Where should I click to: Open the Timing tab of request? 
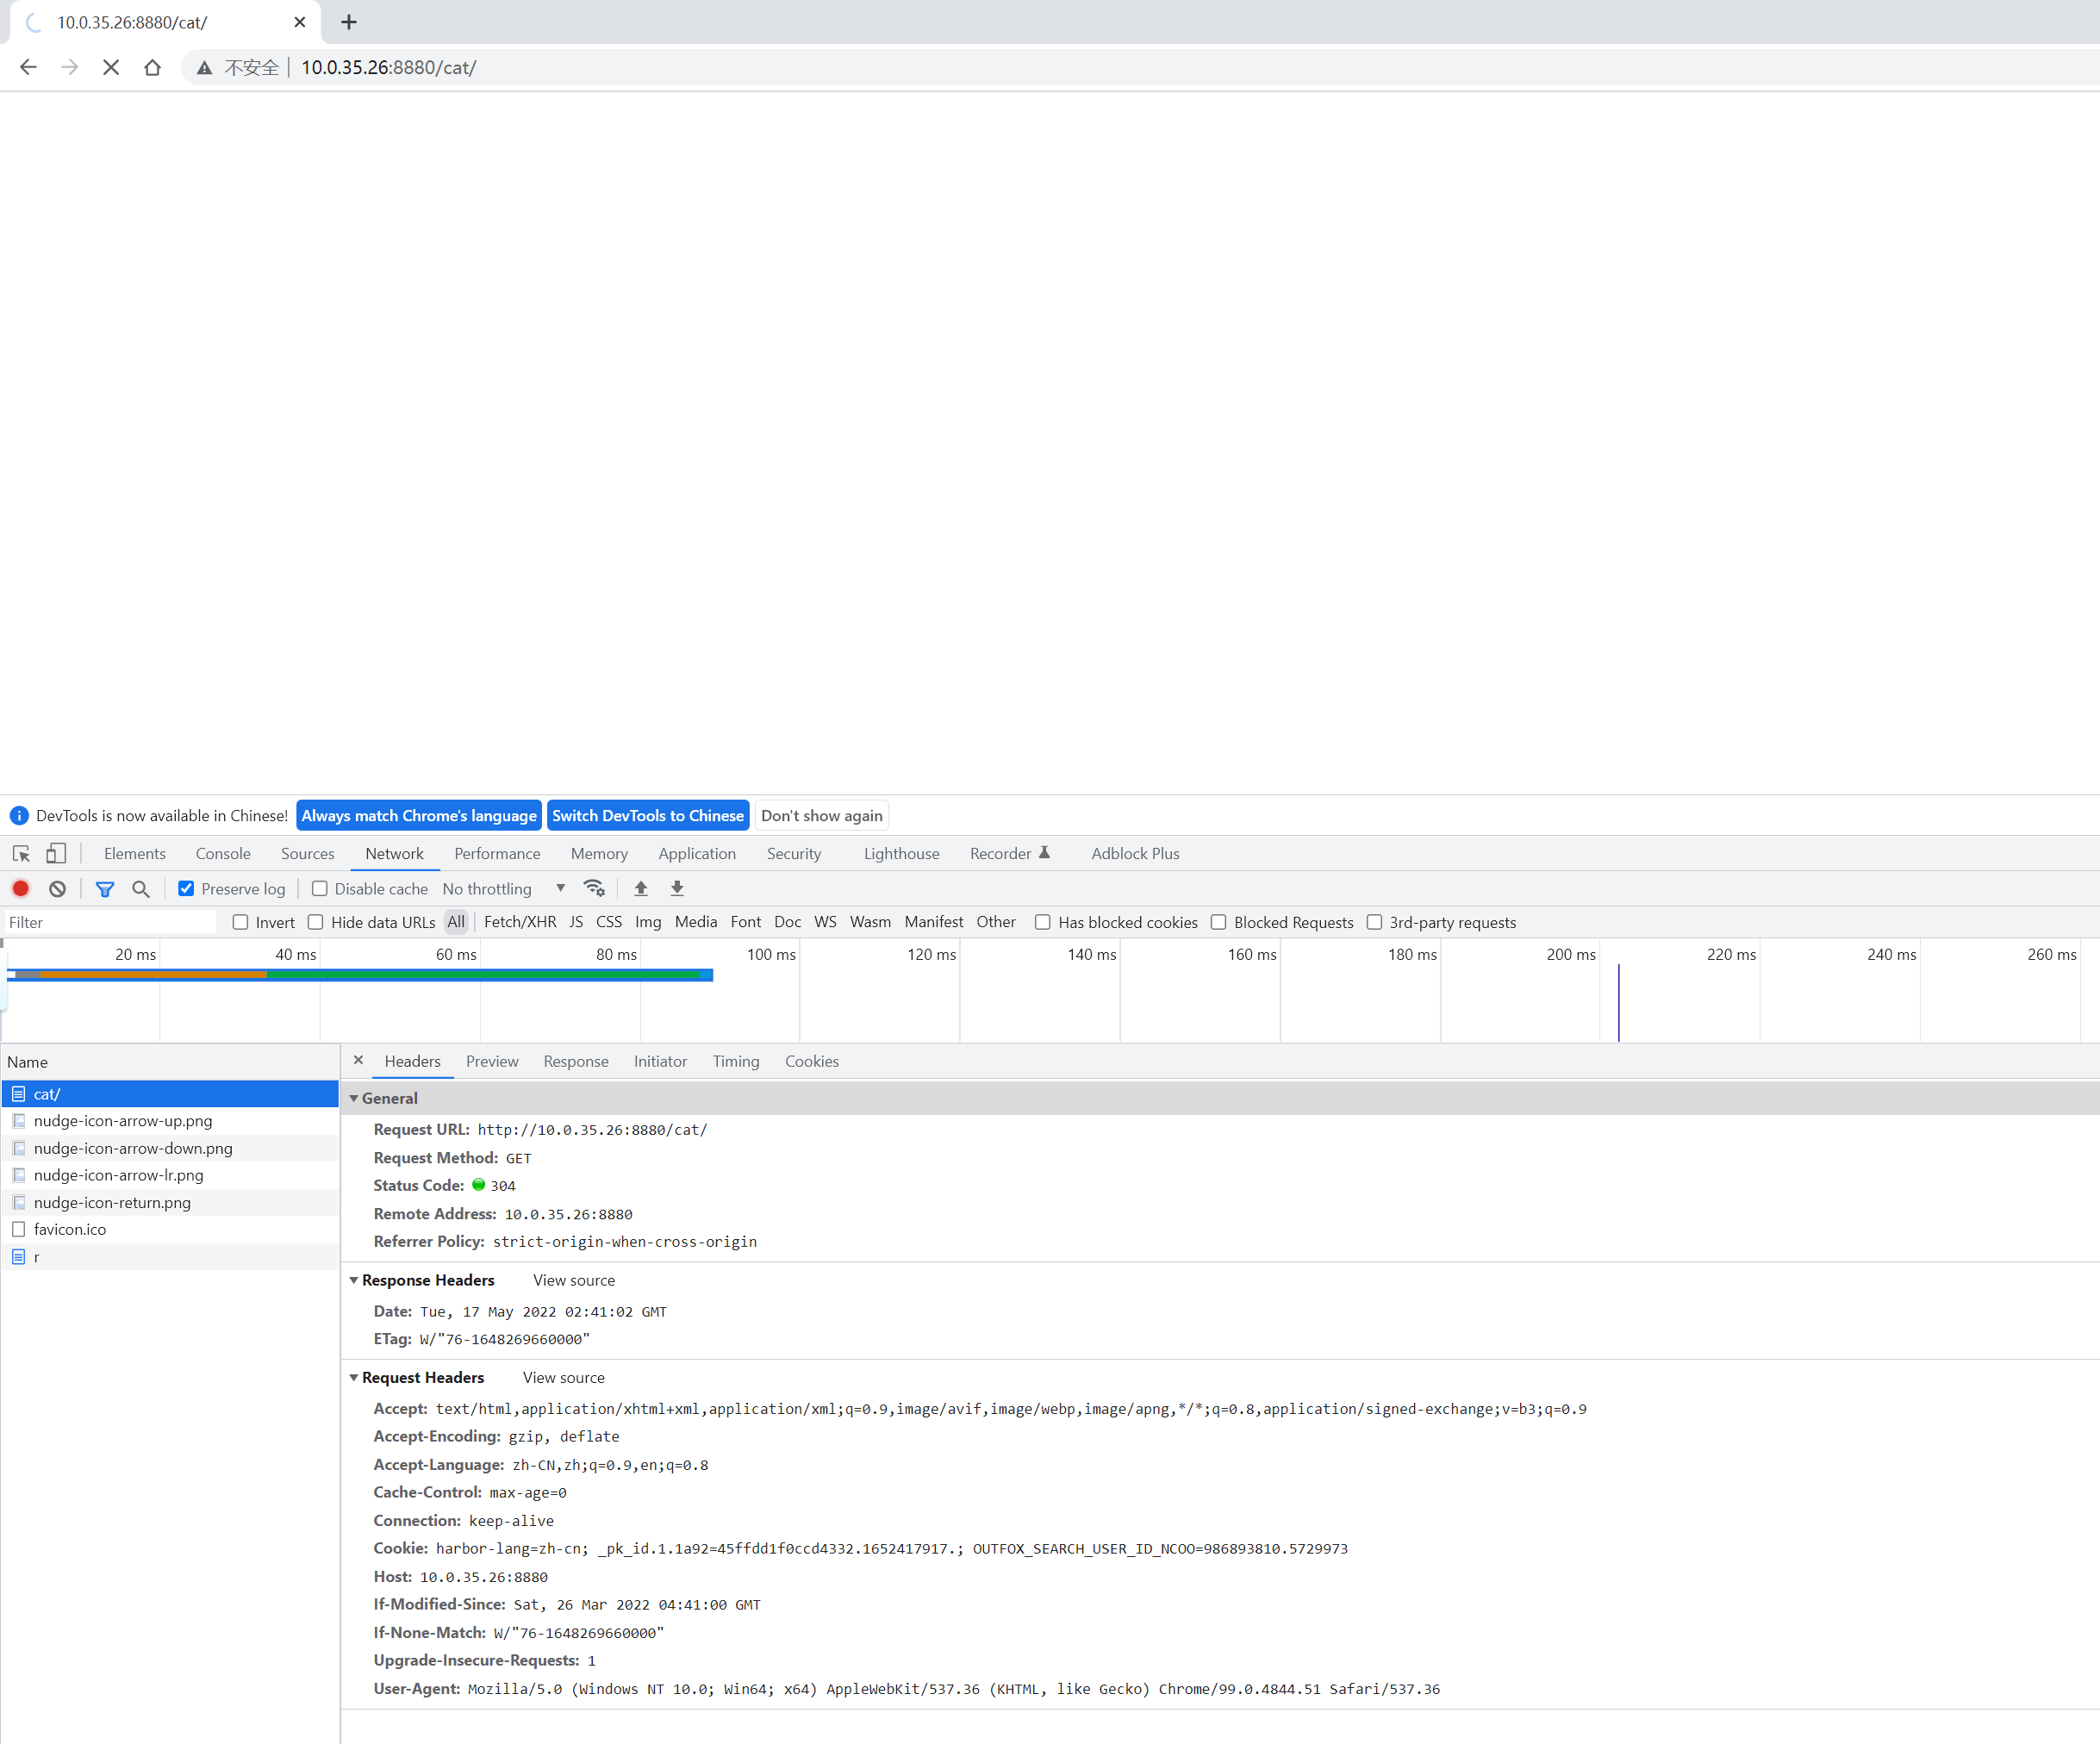(735, 1061)
